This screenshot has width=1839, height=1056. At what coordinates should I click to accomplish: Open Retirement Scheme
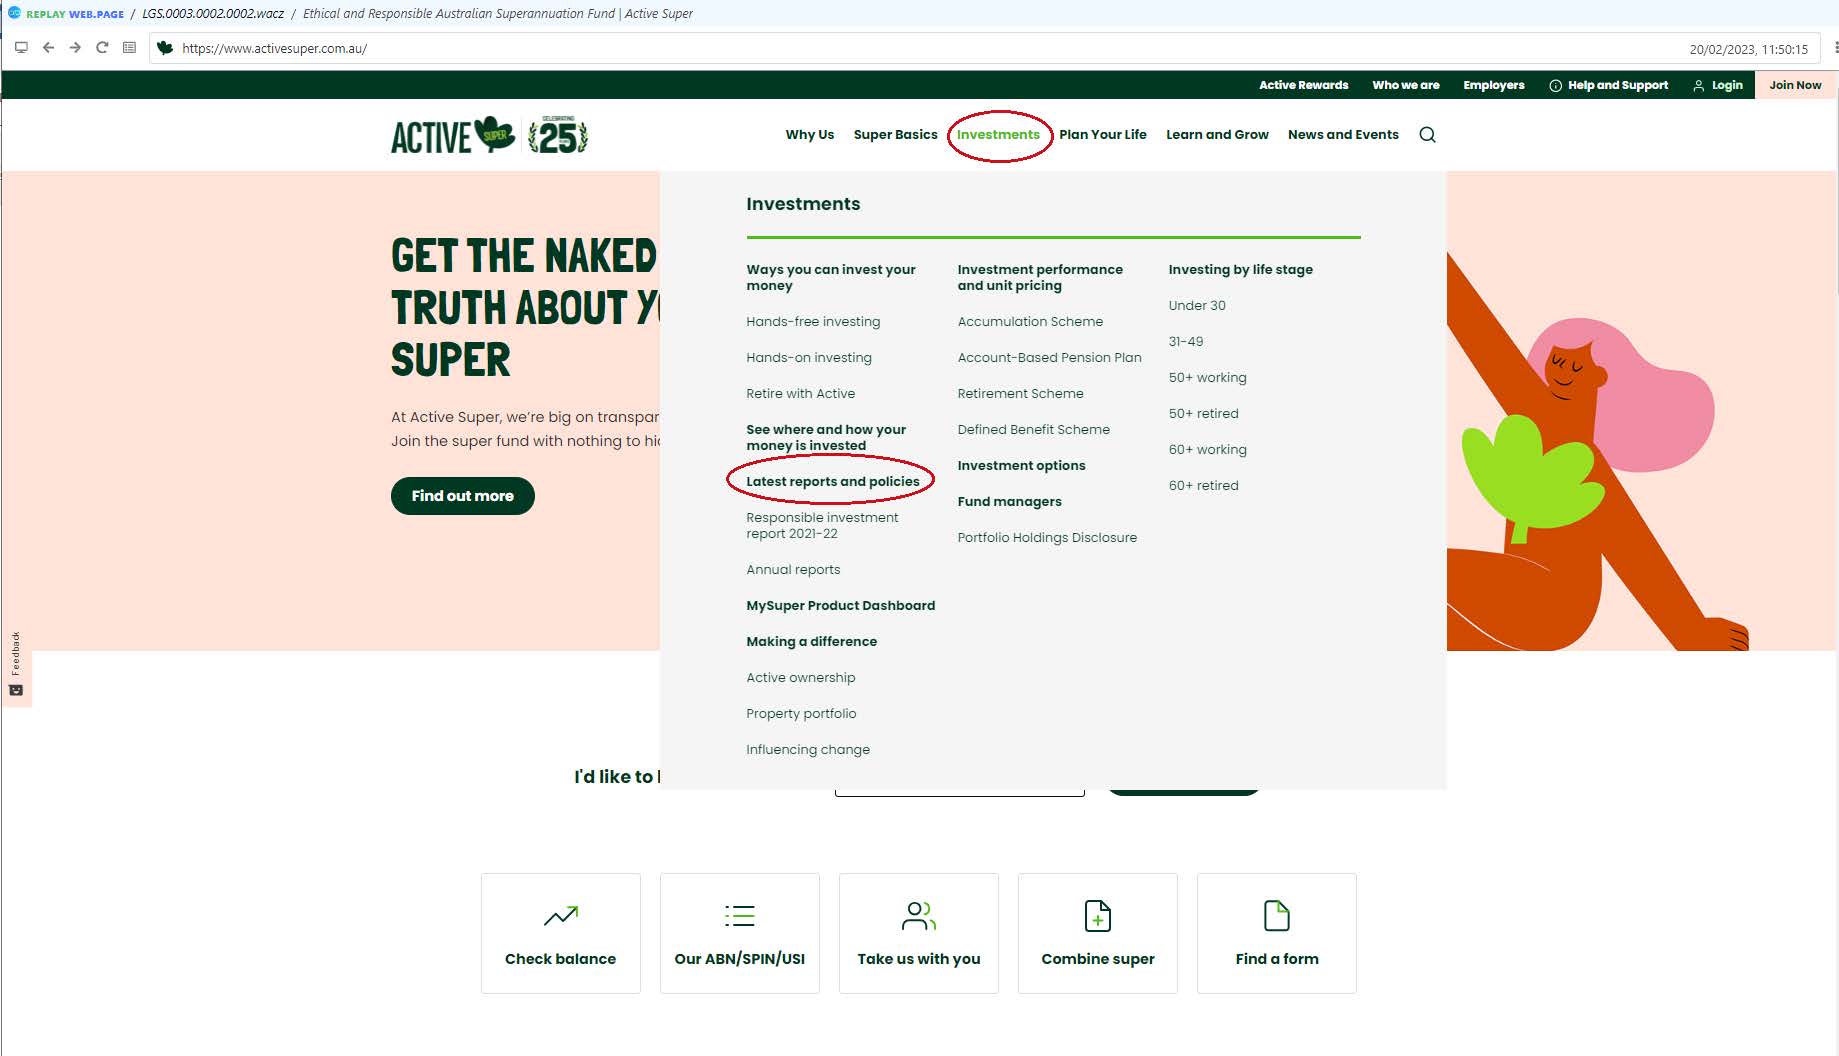coord(1020,394)
